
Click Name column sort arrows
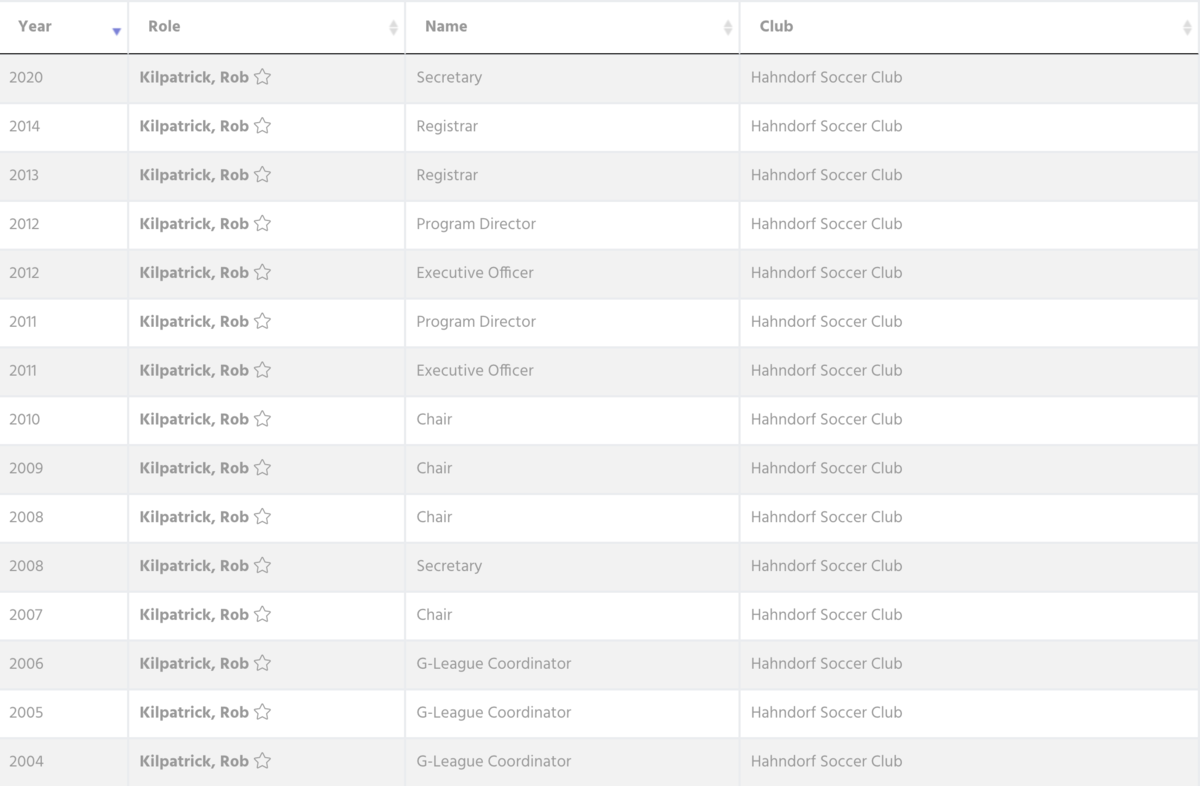pos(727,28)
